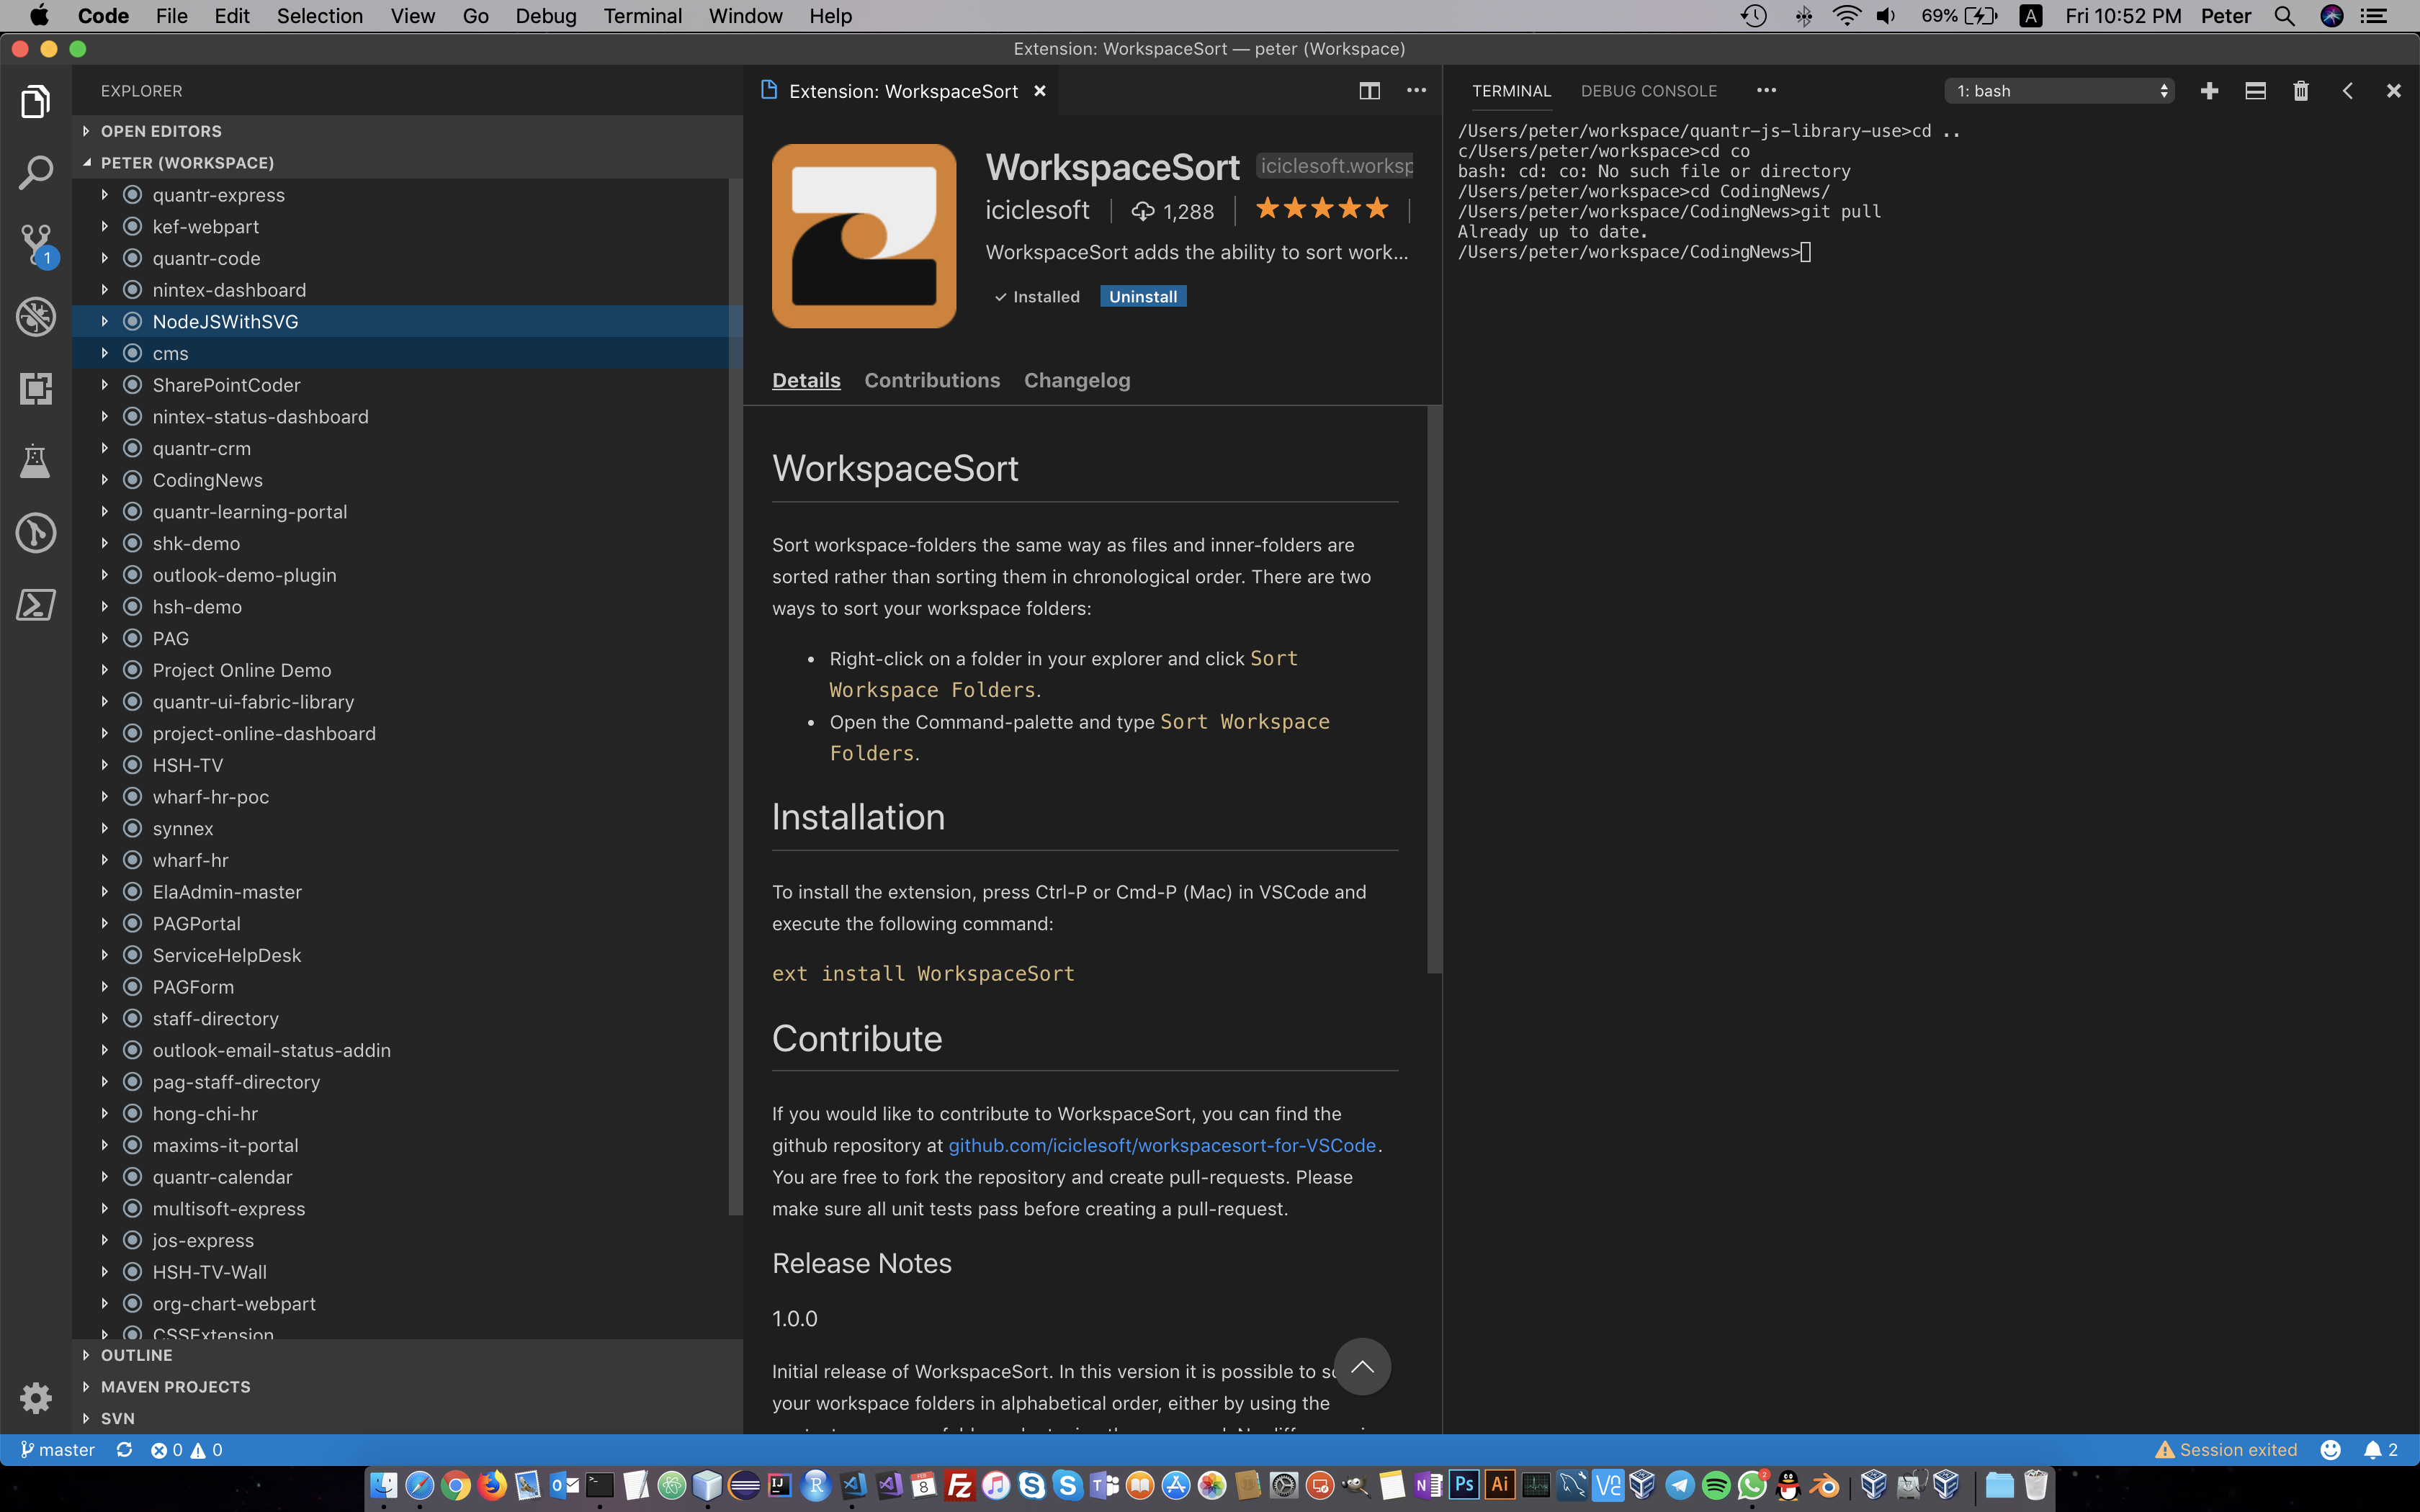Open the github.com/iciclesoft/workspacesort-for-VSCode link
Image resolution: width=2420 pixels, height=1512 pixels.
[x=1161, y=1146]
